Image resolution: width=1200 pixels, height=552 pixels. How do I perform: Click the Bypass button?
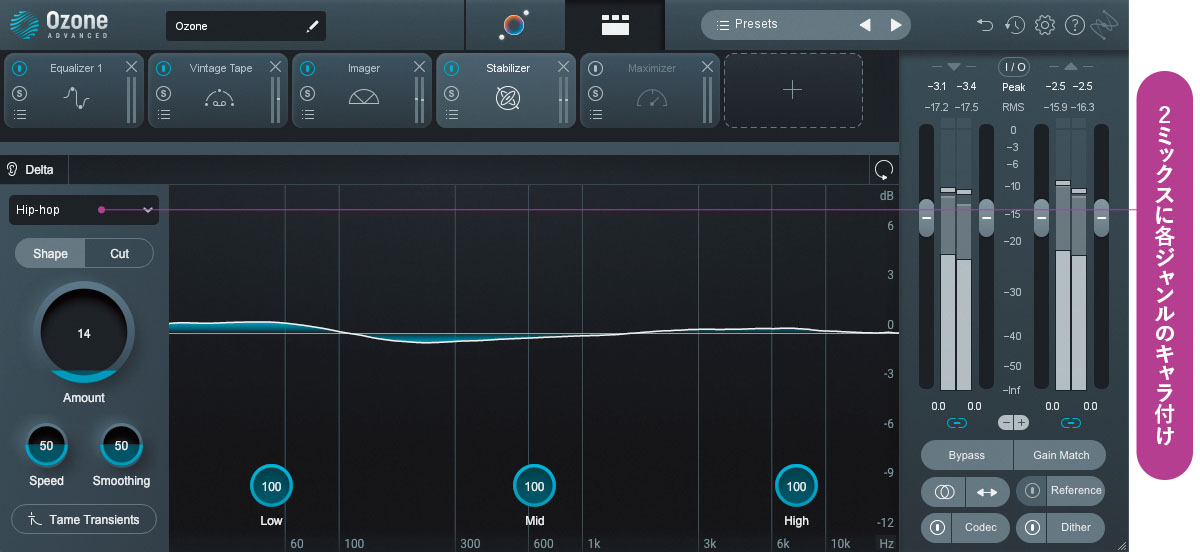pos(967,455)
